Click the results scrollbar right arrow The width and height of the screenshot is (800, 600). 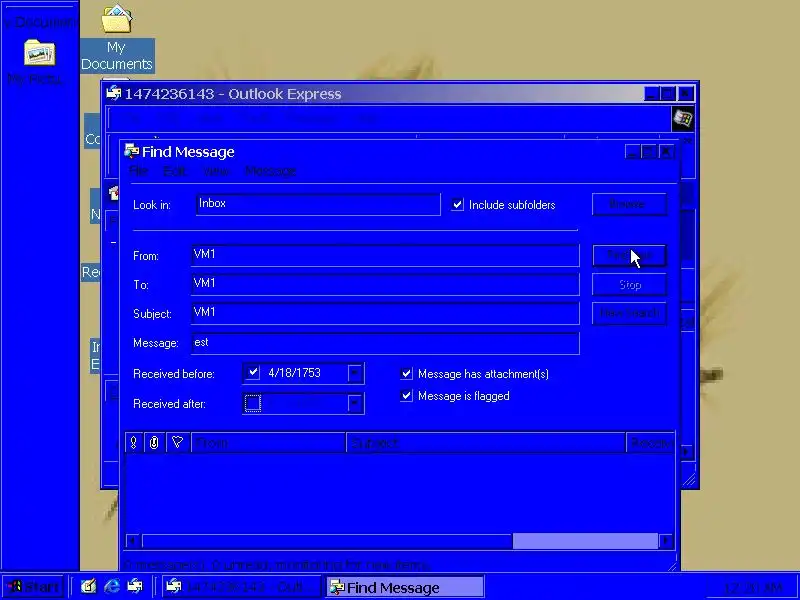(x=666, y=541)
